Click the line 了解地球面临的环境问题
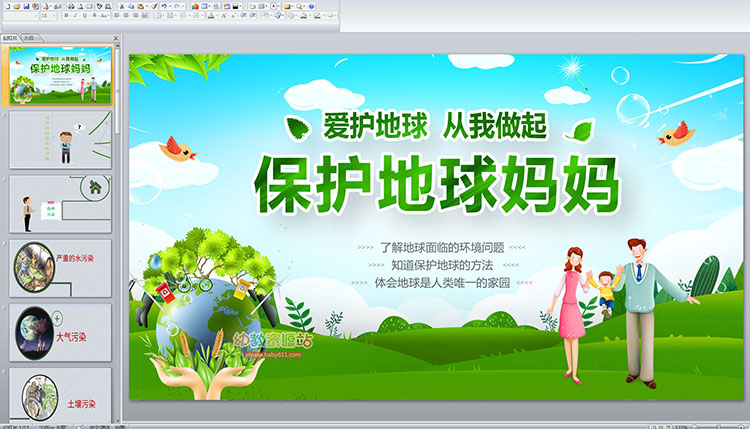This screenshot has width=750, height=429. coord(442,247)
